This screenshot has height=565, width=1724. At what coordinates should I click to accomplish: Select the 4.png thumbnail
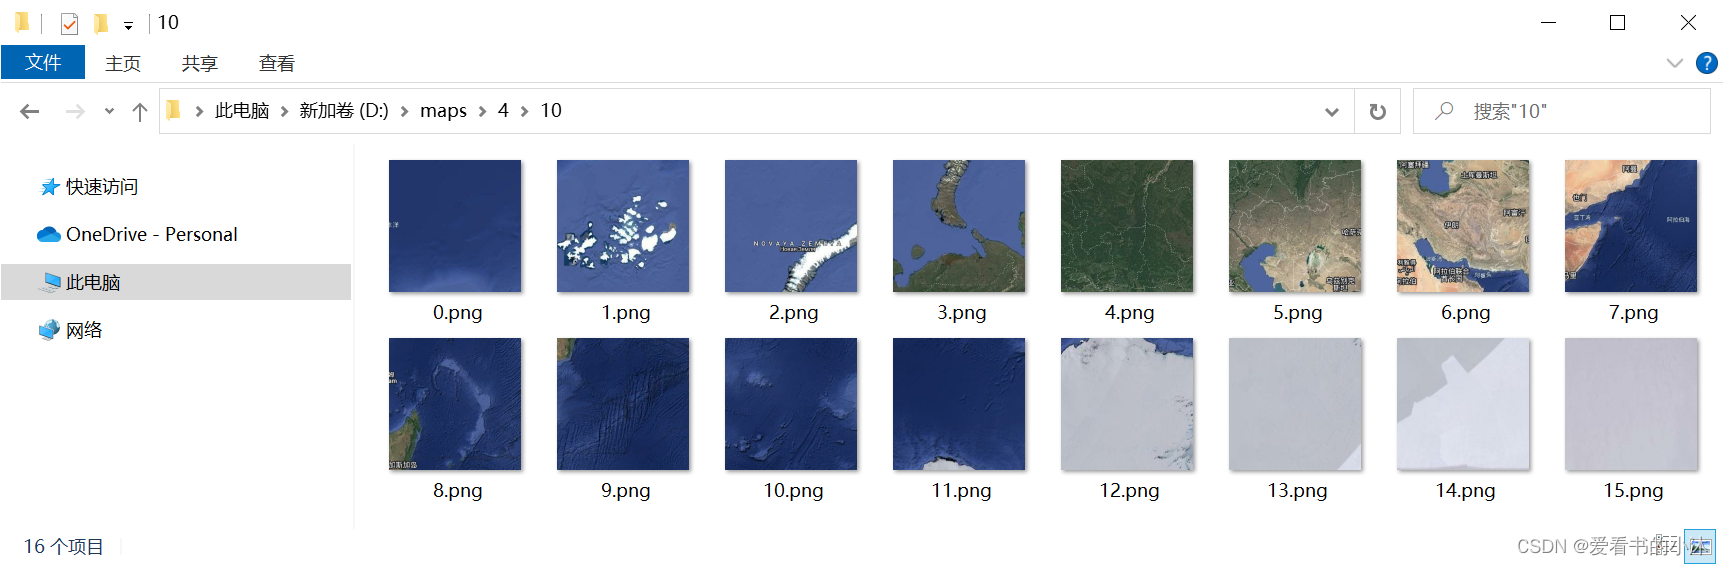point(1127,226)
